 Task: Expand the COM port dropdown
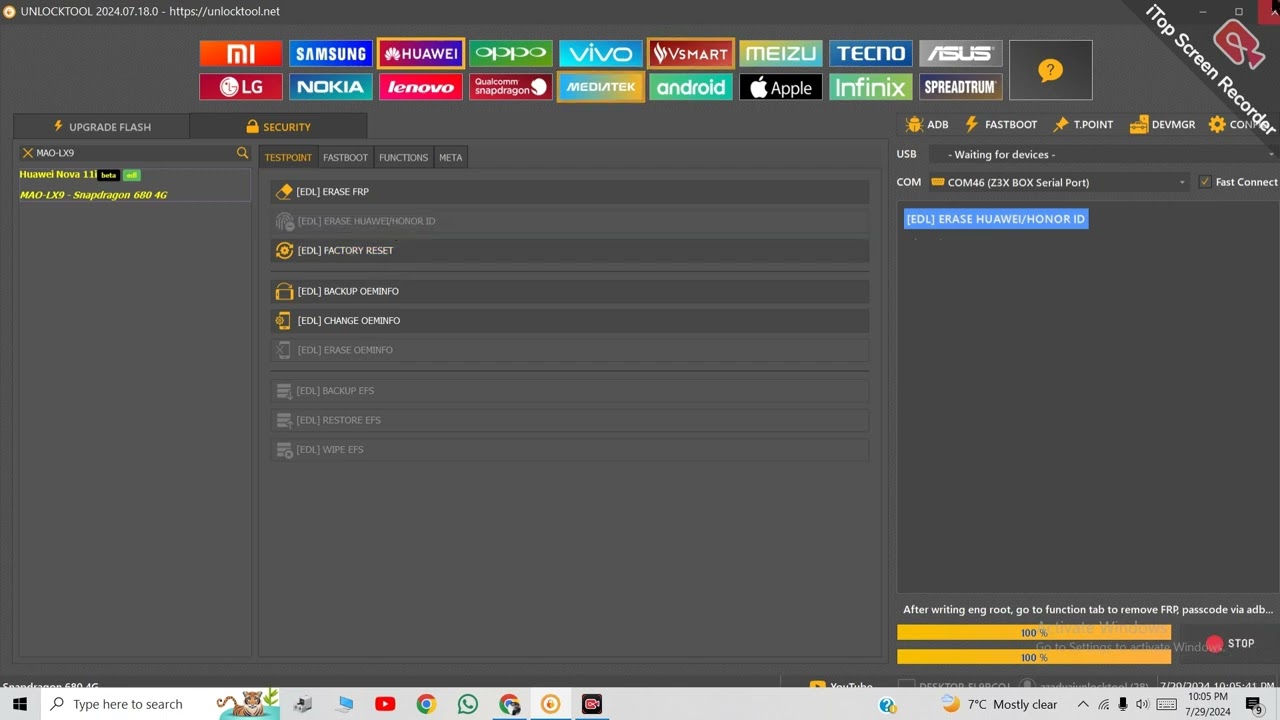(x=1181, y=182)
